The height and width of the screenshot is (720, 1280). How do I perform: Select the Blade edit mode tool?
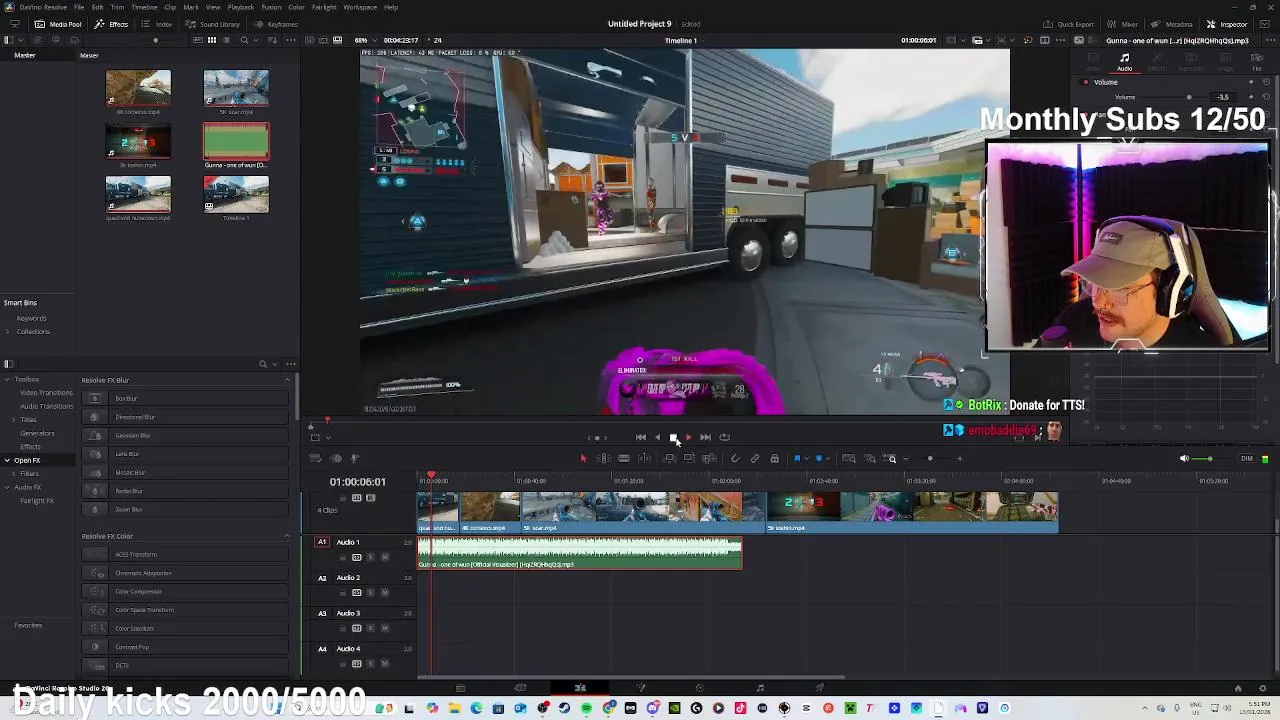pos(624,459)
